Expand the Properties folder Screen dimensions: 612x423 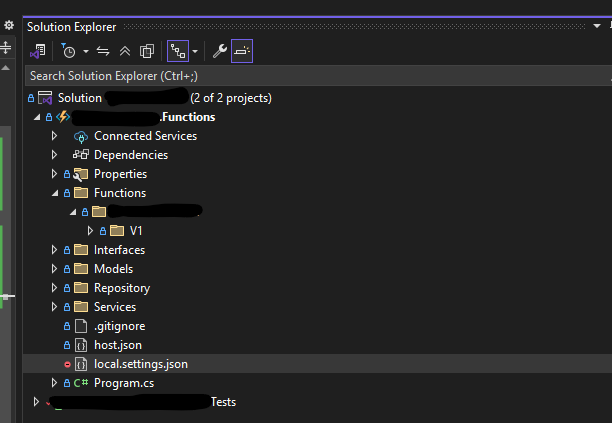pos(54,174)
